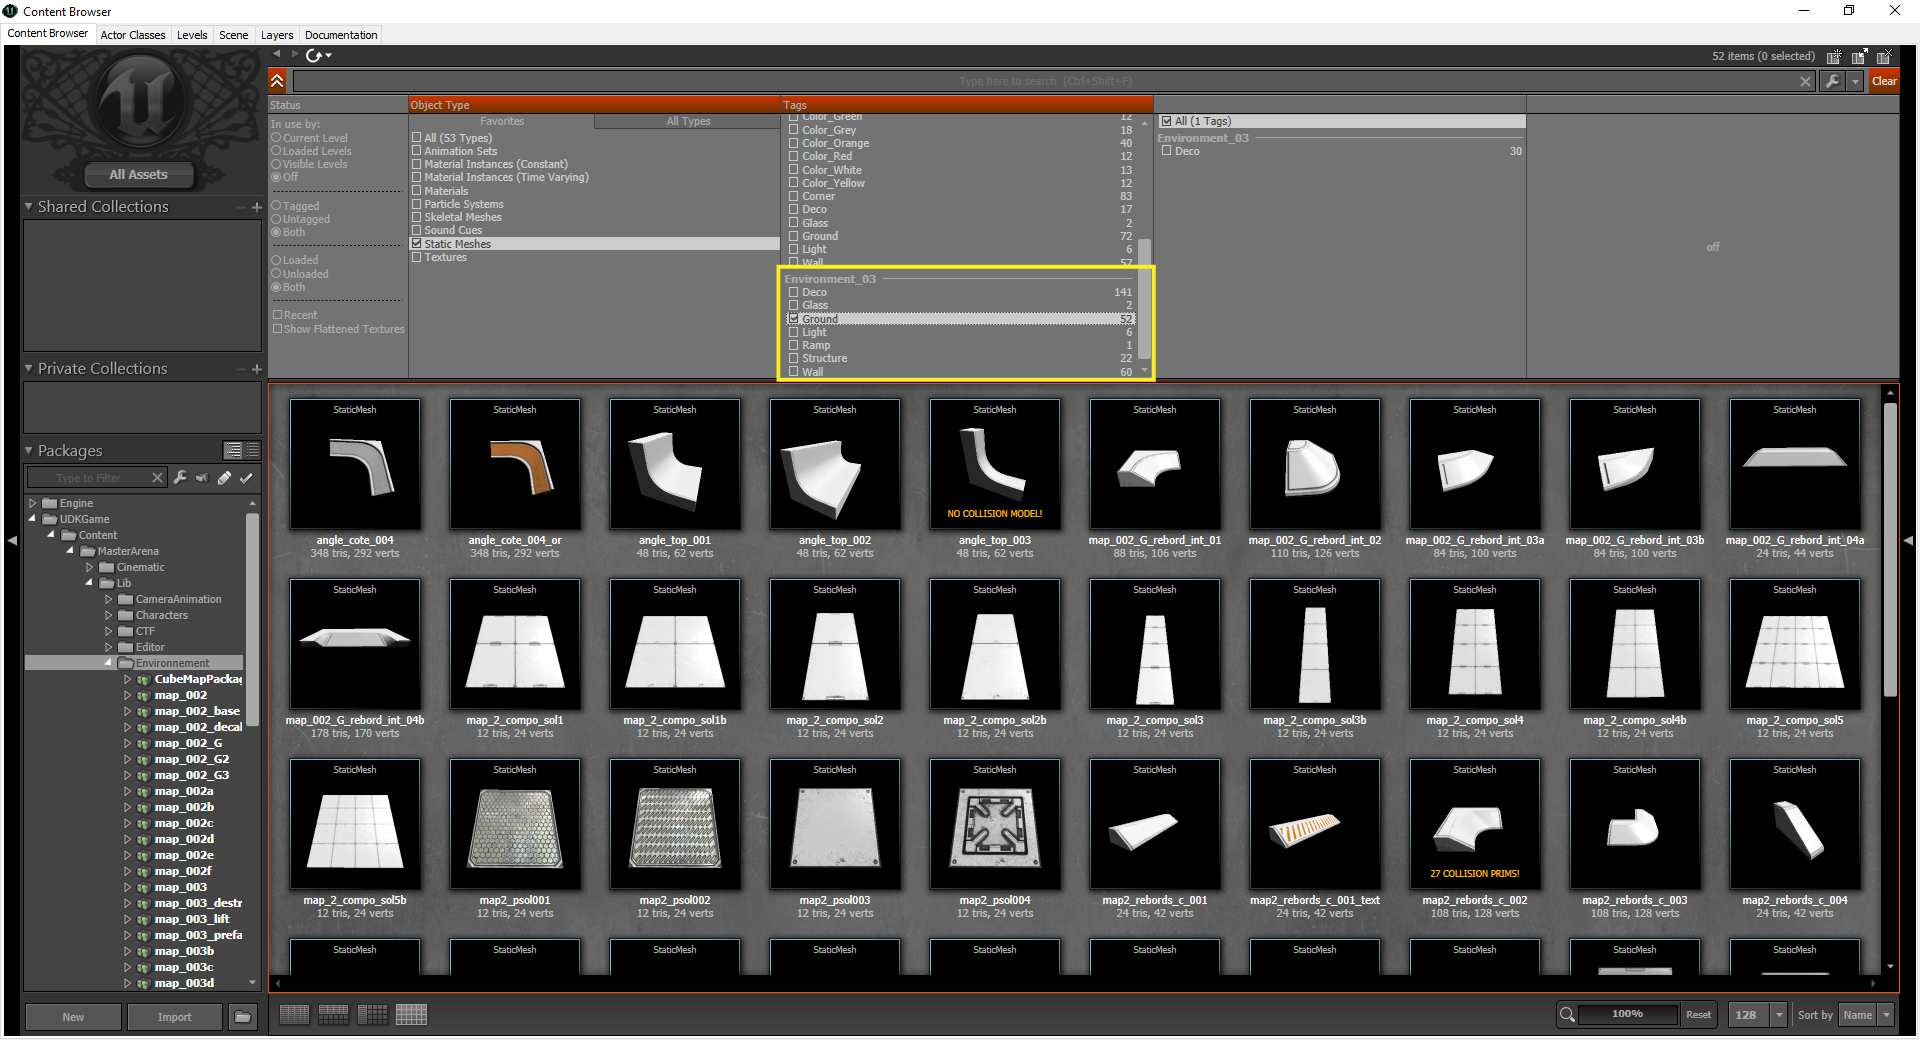Image resolution: width=1920 pixels, height=1040 pixels.
Task: Open search options wrench icon
Action: point(1832,81)
